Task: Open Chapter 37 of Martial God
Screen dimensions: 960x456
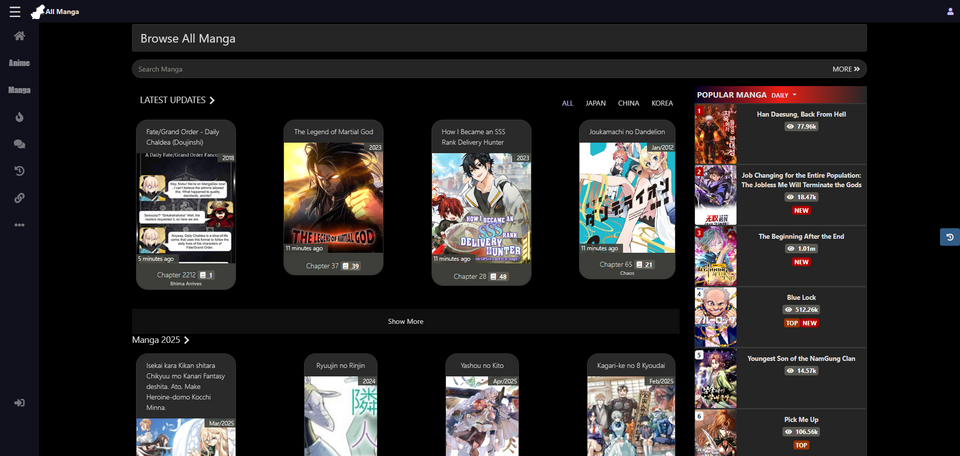Action: tap(322, 266)
